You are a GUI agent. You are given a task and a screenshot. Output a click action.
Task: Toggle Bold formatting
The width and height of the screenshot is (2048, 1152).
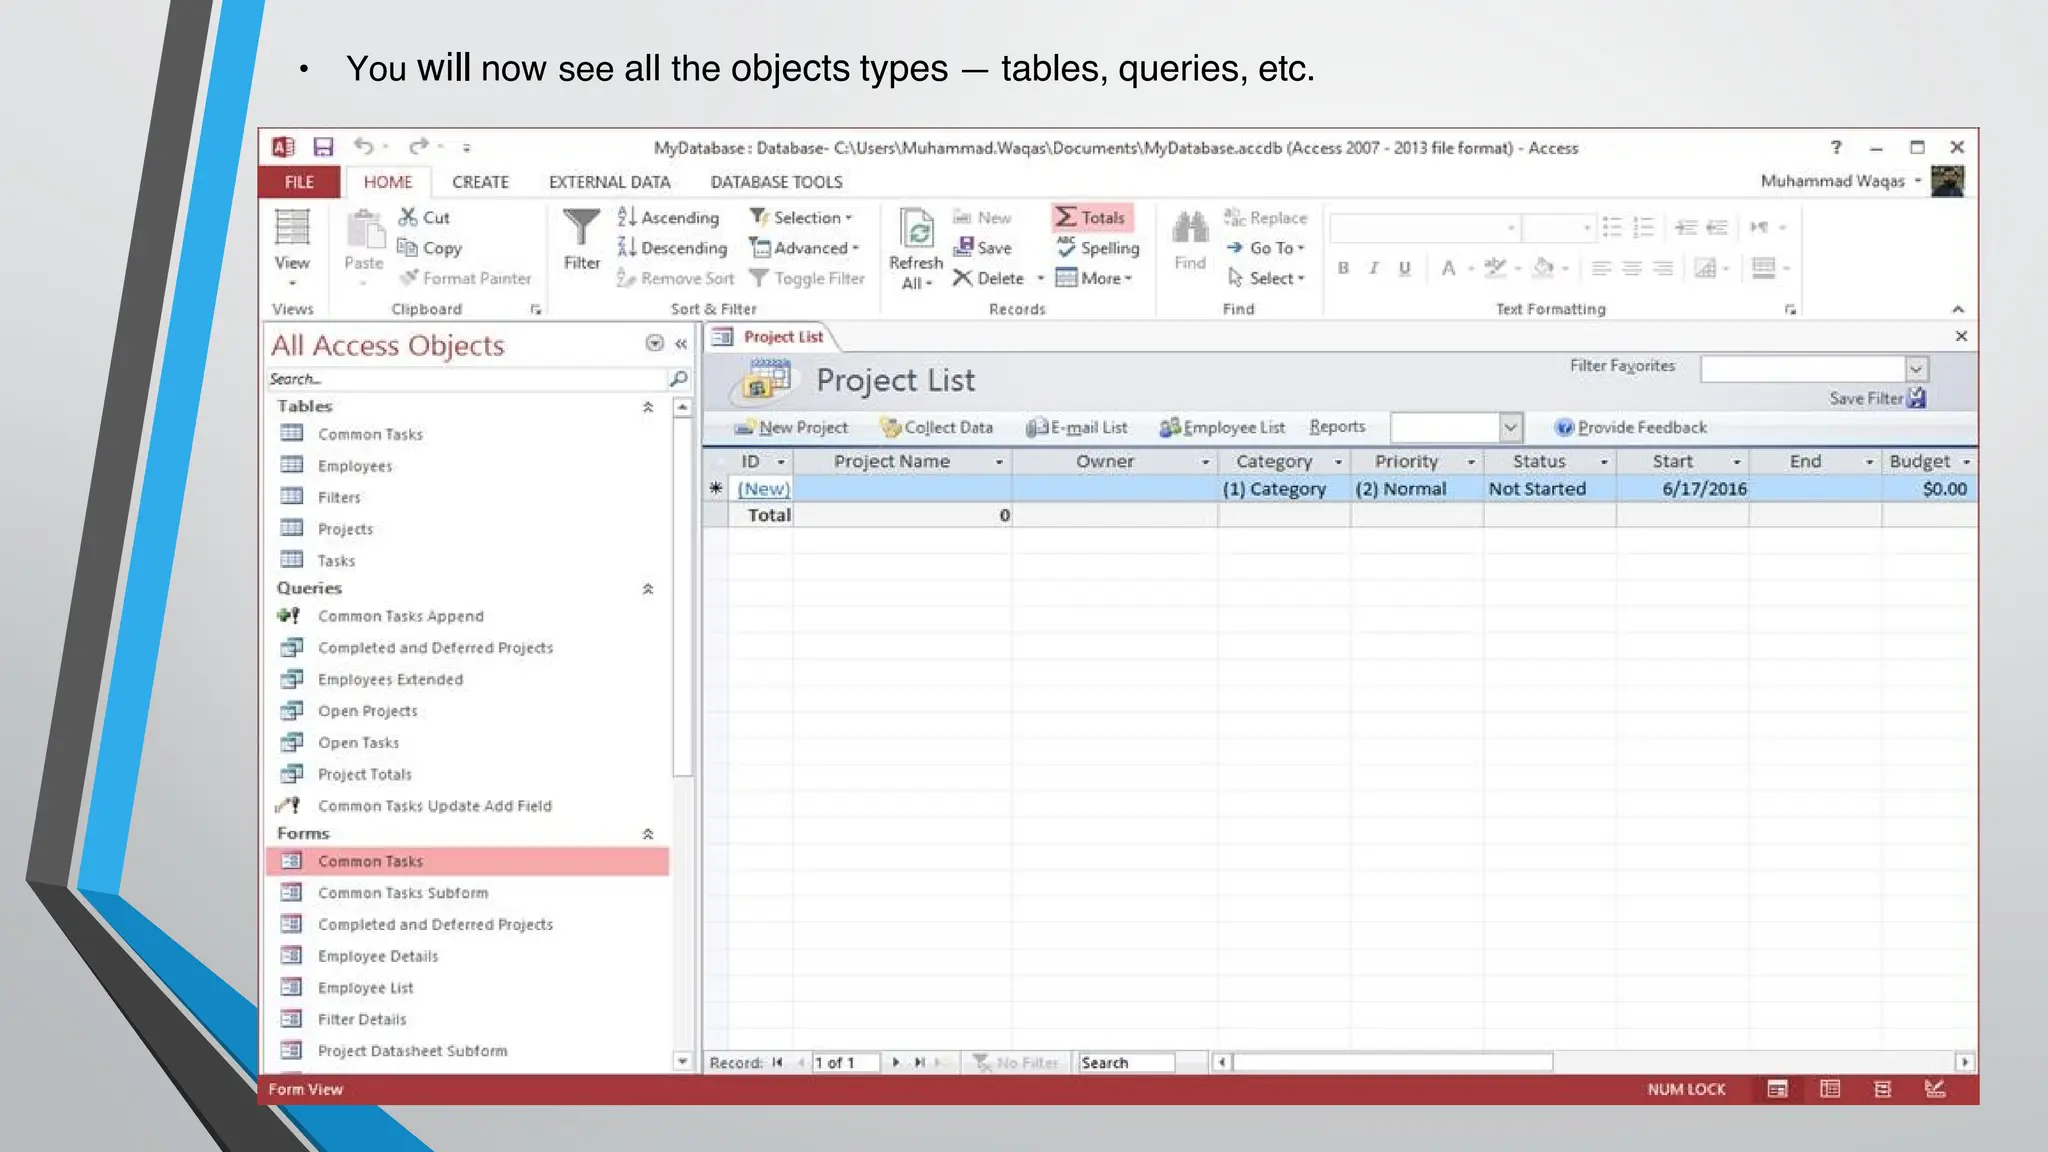(x=1343, y=268)
